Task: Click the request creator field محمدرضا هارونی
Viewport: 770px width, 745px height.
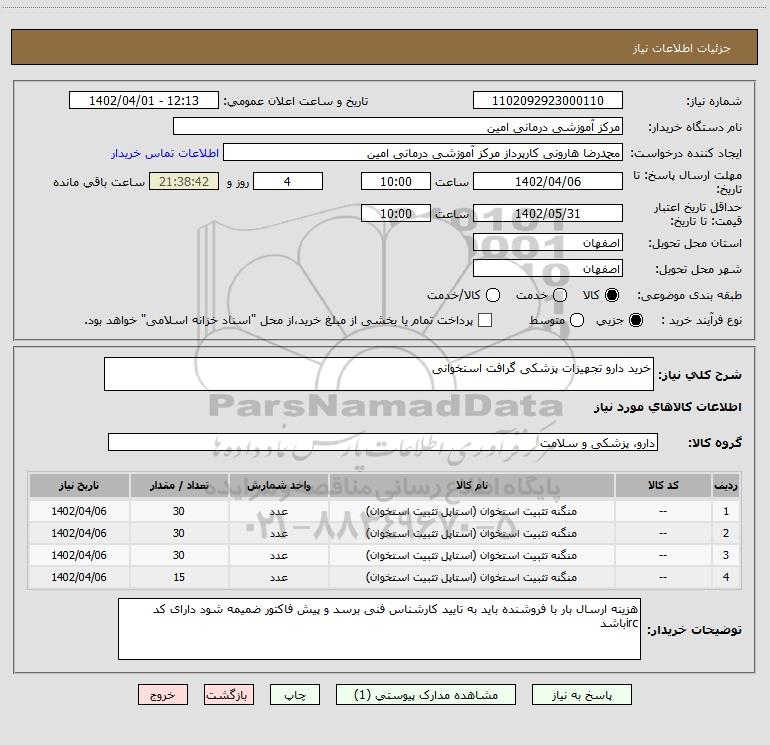Action: (423, 153)
